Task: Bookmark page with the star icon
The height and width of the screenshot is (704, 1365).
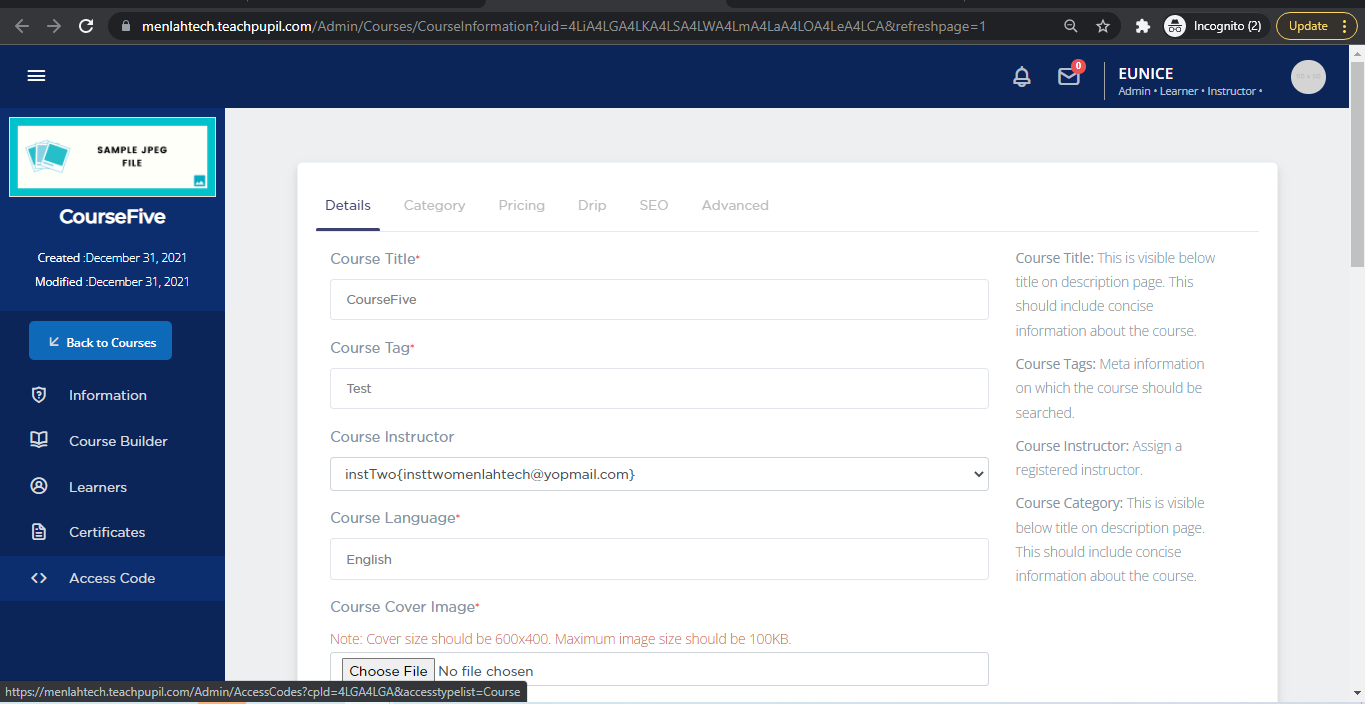Action: [1103, 26]
